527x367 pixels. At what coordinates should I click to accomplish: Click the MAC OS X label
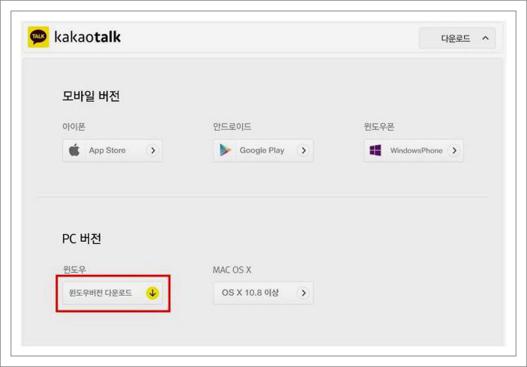[232, 270]
